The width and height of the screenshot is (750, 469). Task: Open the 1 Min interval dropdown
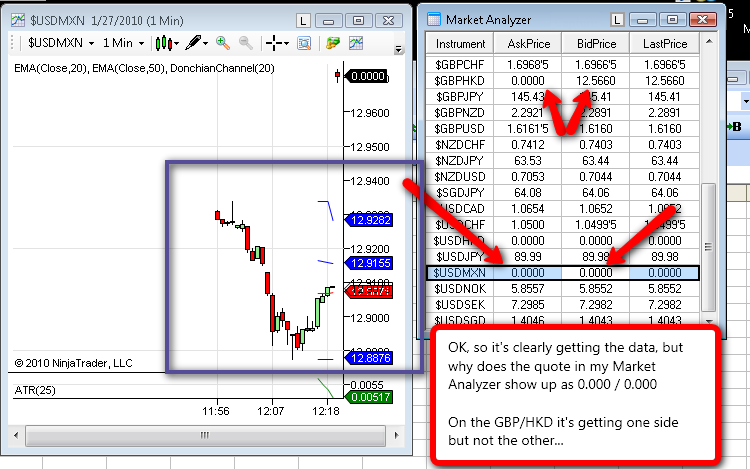tap(123, 43)
